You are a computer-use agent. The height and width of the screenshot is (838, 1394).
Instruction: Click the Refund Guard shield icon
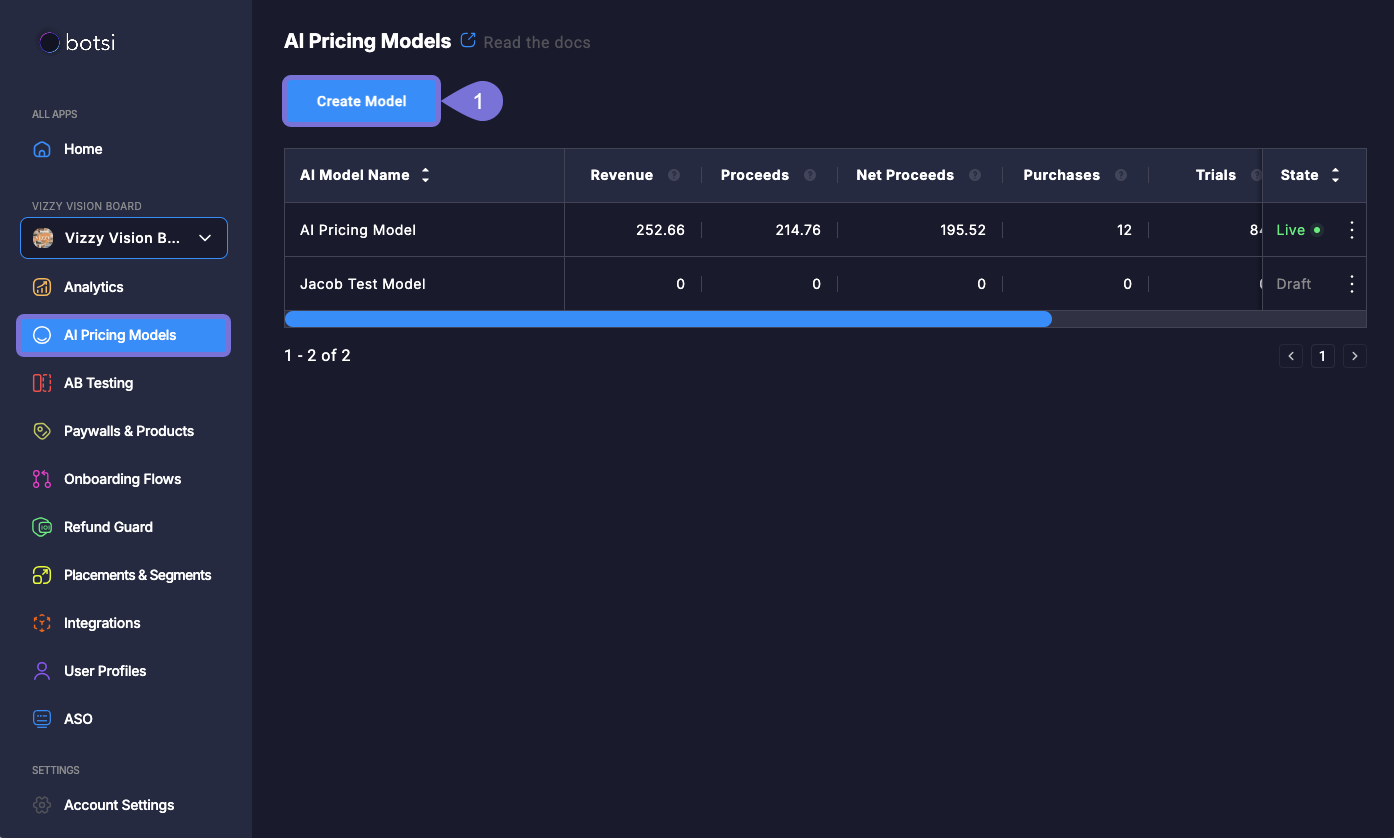point(42,527)
